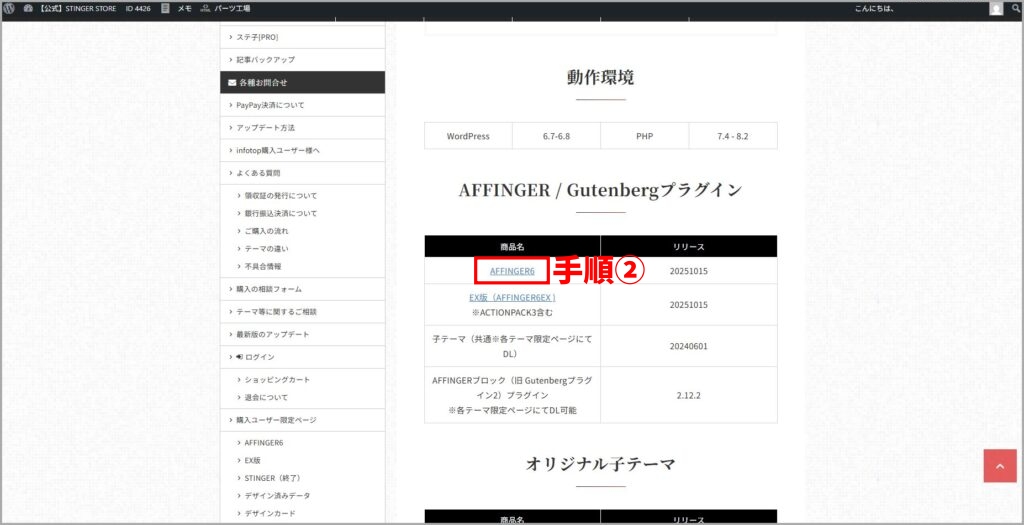Expand the よくある質問 sidebar item
The image size is (1024, 525).
258,173
